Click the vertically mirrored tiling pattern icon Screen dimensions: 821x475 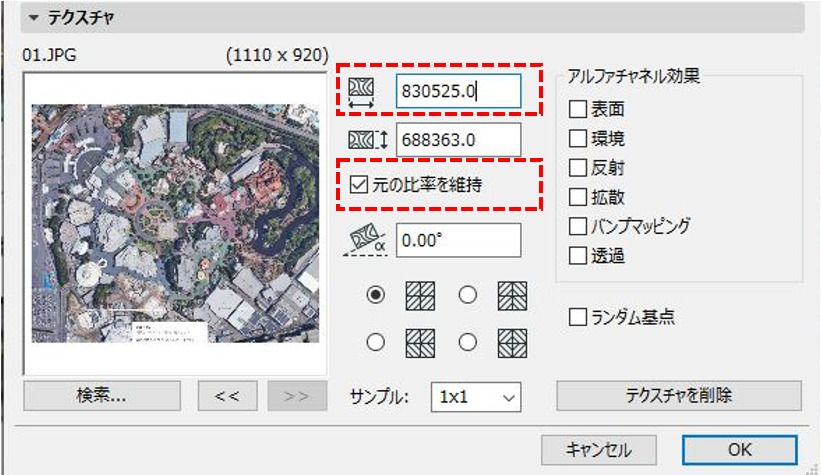pos(420,343)
